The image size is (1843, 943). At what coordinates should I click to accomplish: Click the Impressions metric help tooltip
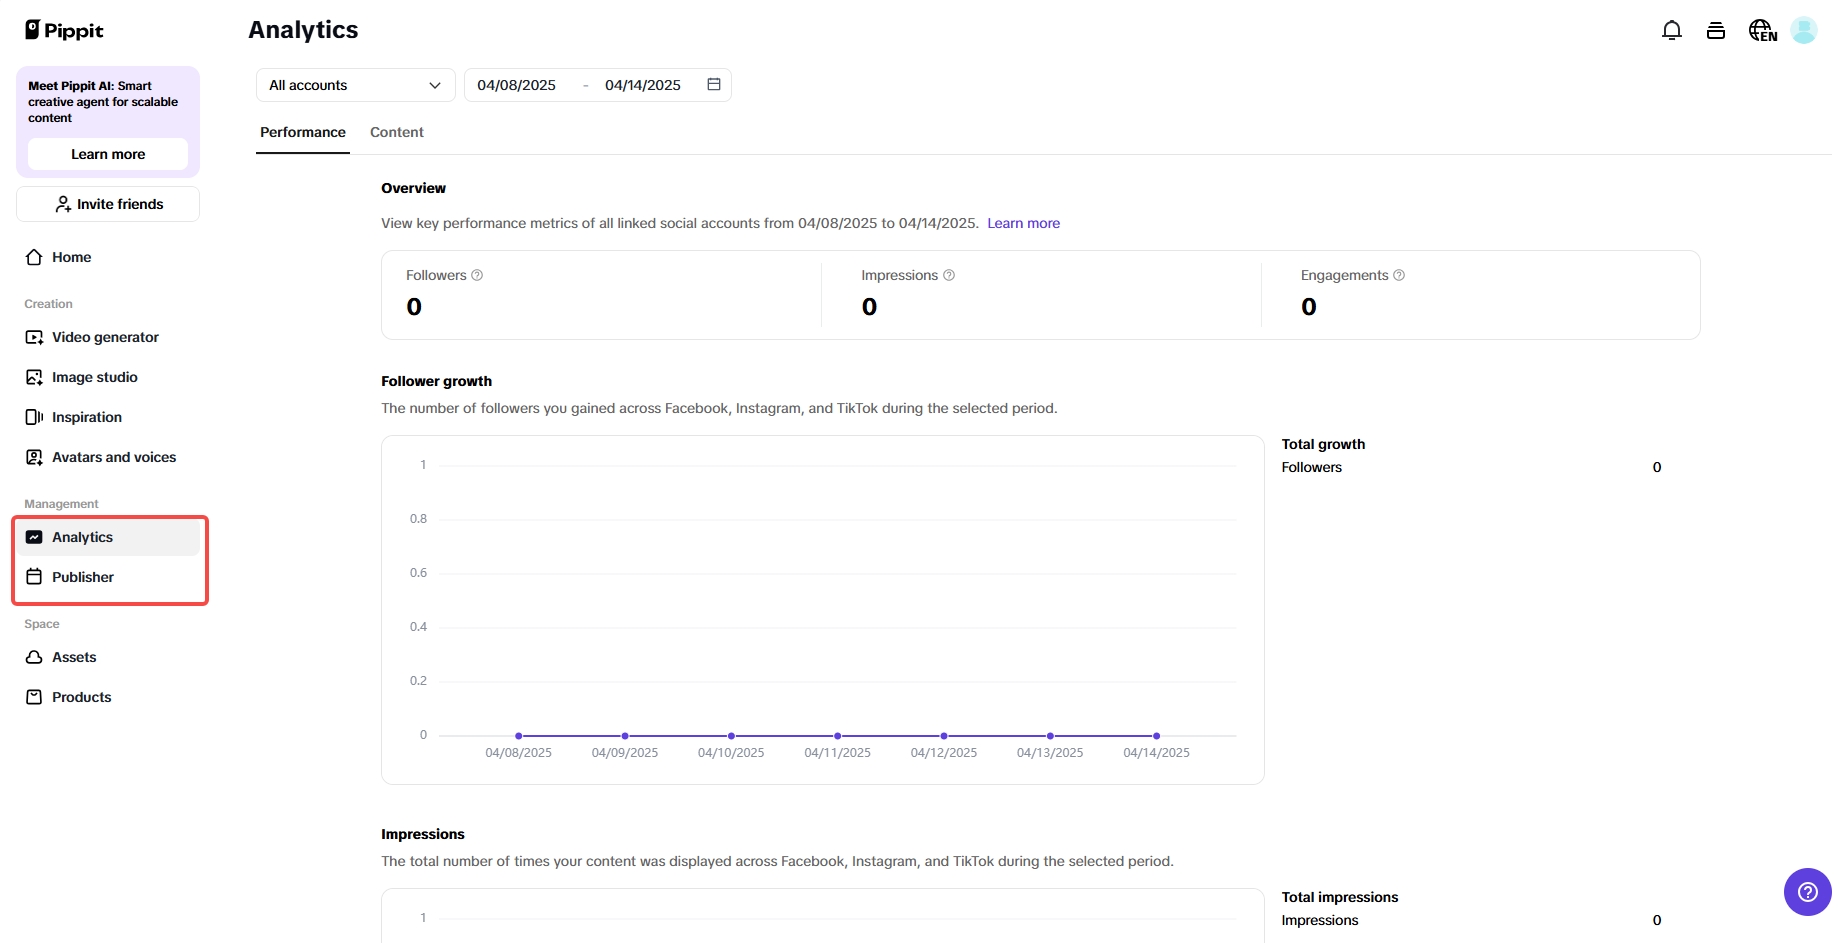click(x=949, y=275)
